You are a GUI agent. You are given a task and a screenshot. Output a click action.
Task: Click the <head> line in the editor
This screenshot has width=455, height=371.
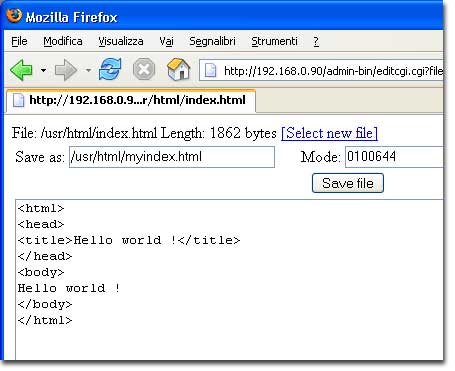[x=41, y=224]
